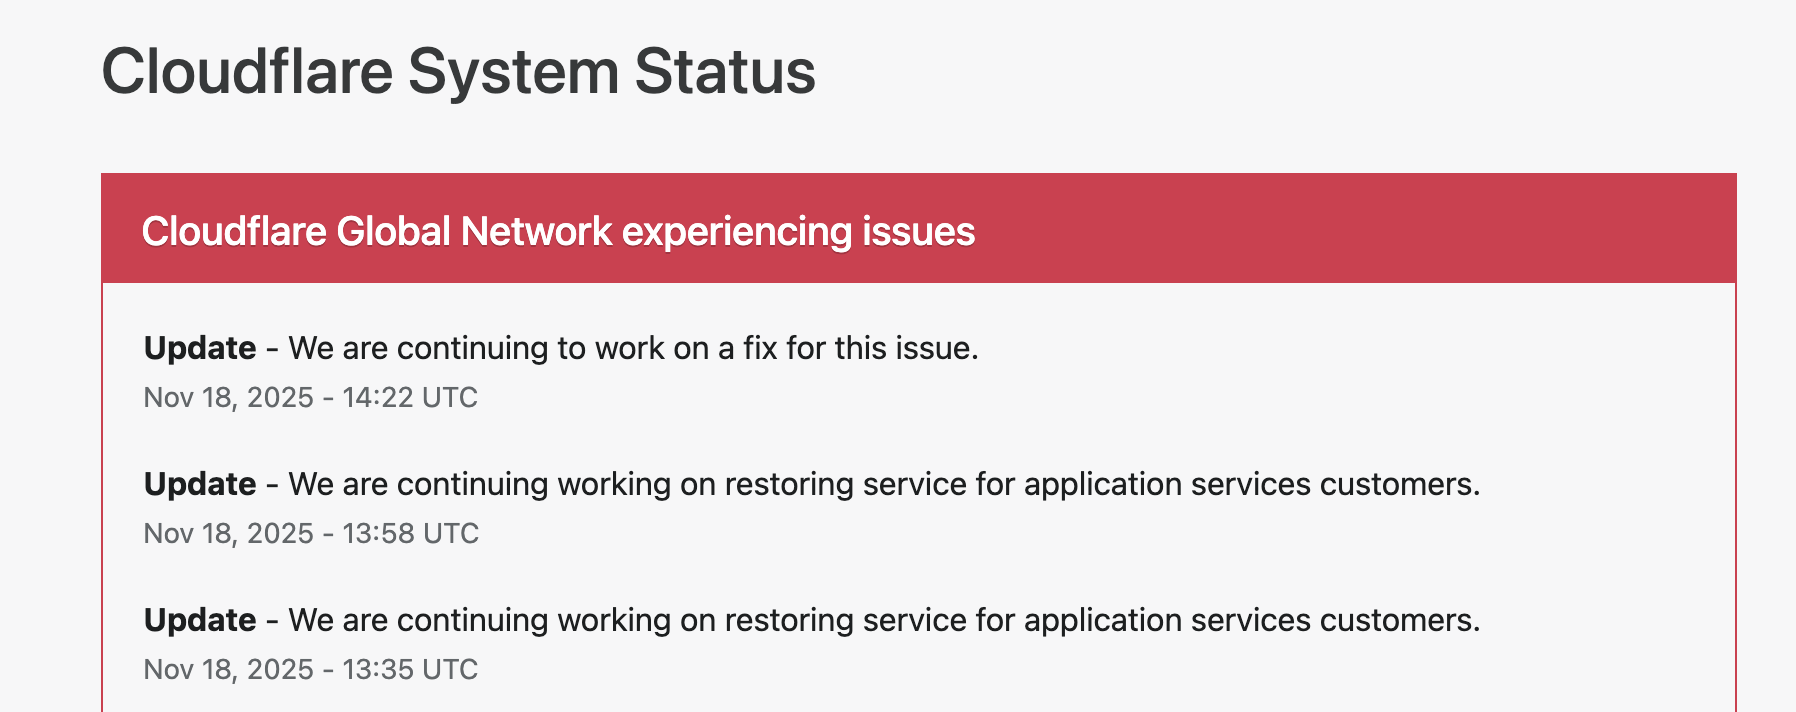The image size is (1796, 712).
Task: Click the "Cloudflare System Status" page heading
Action: tap(458, 72)
